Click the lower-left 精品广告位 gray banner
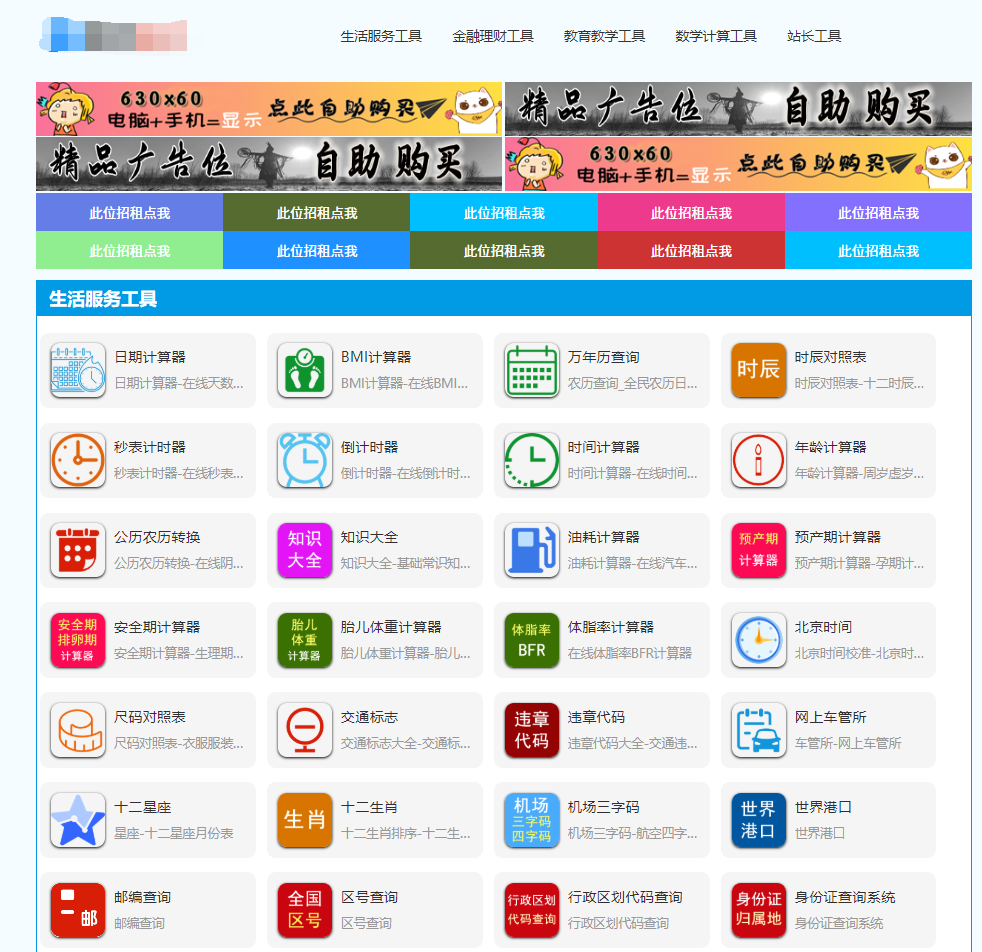982x952 pixels. tap(269, 163)
